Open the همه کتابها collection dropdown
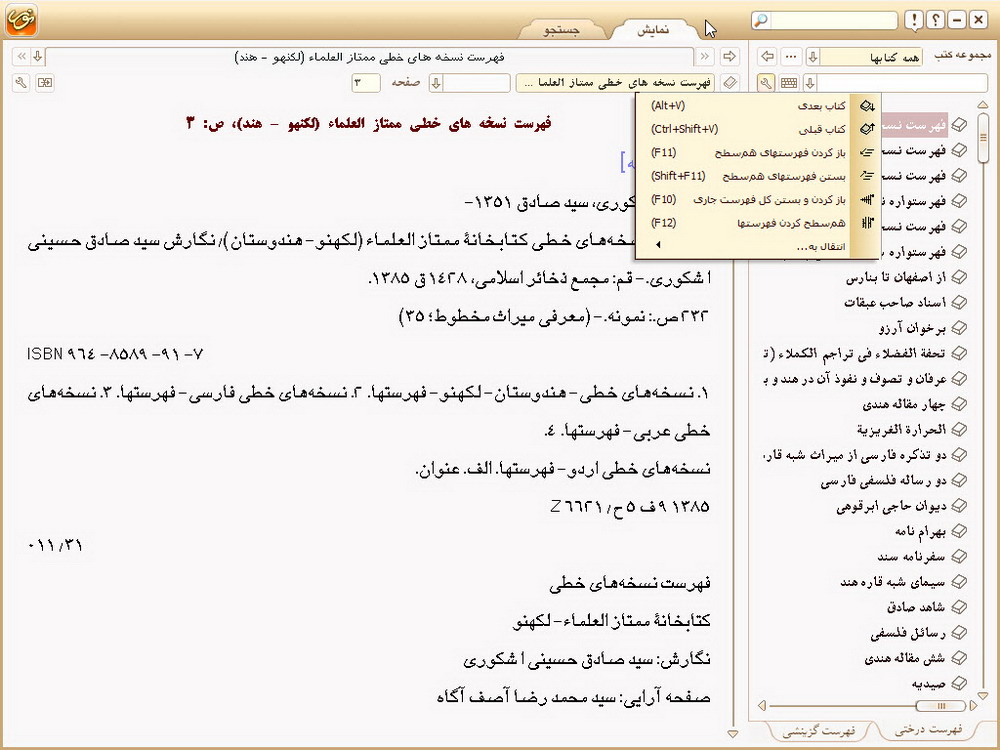The width and height of the screenshot is (1000, 750). 813,57
